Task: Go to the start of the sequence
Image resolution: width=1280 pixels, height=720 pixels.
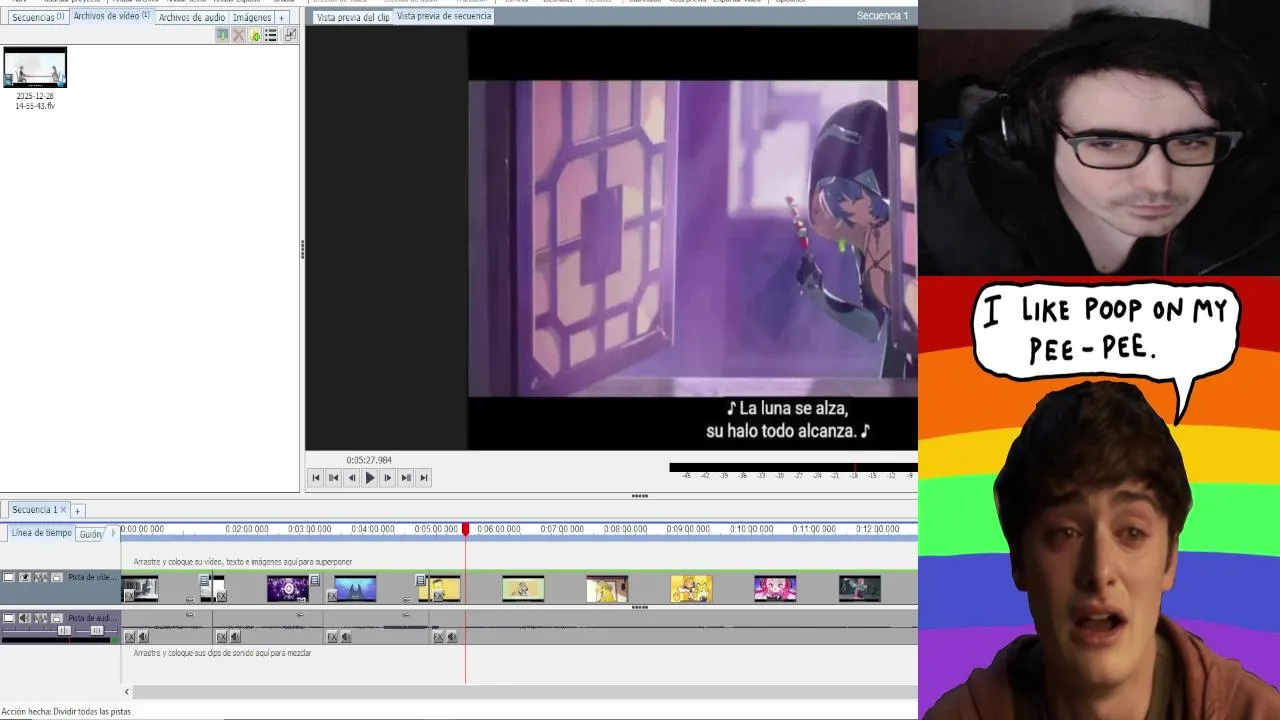Action: point(316,478)
